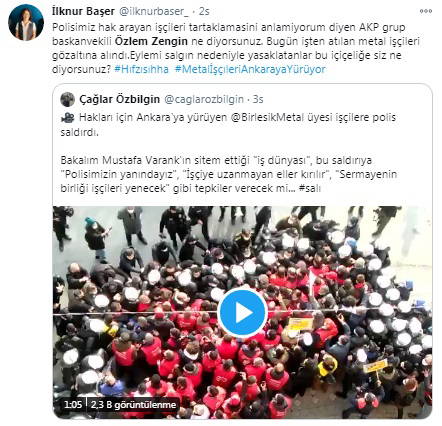
Task: Open the #salı hashtag in quoted tweet
Action: 310,188
